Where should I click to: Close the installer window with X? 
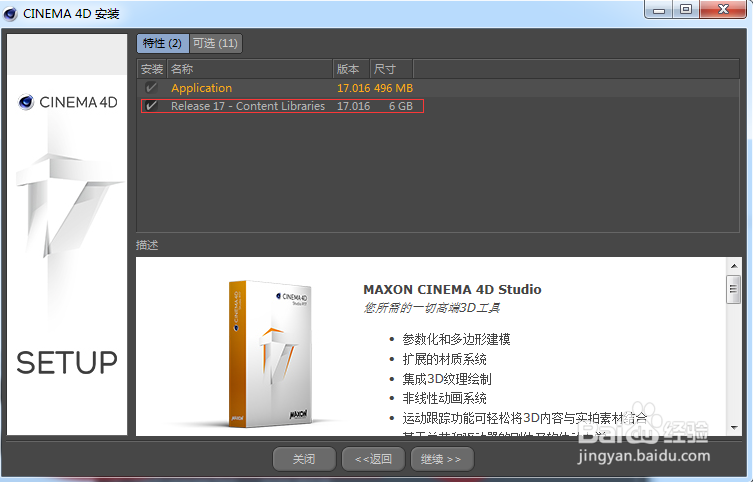pos(723,10)
